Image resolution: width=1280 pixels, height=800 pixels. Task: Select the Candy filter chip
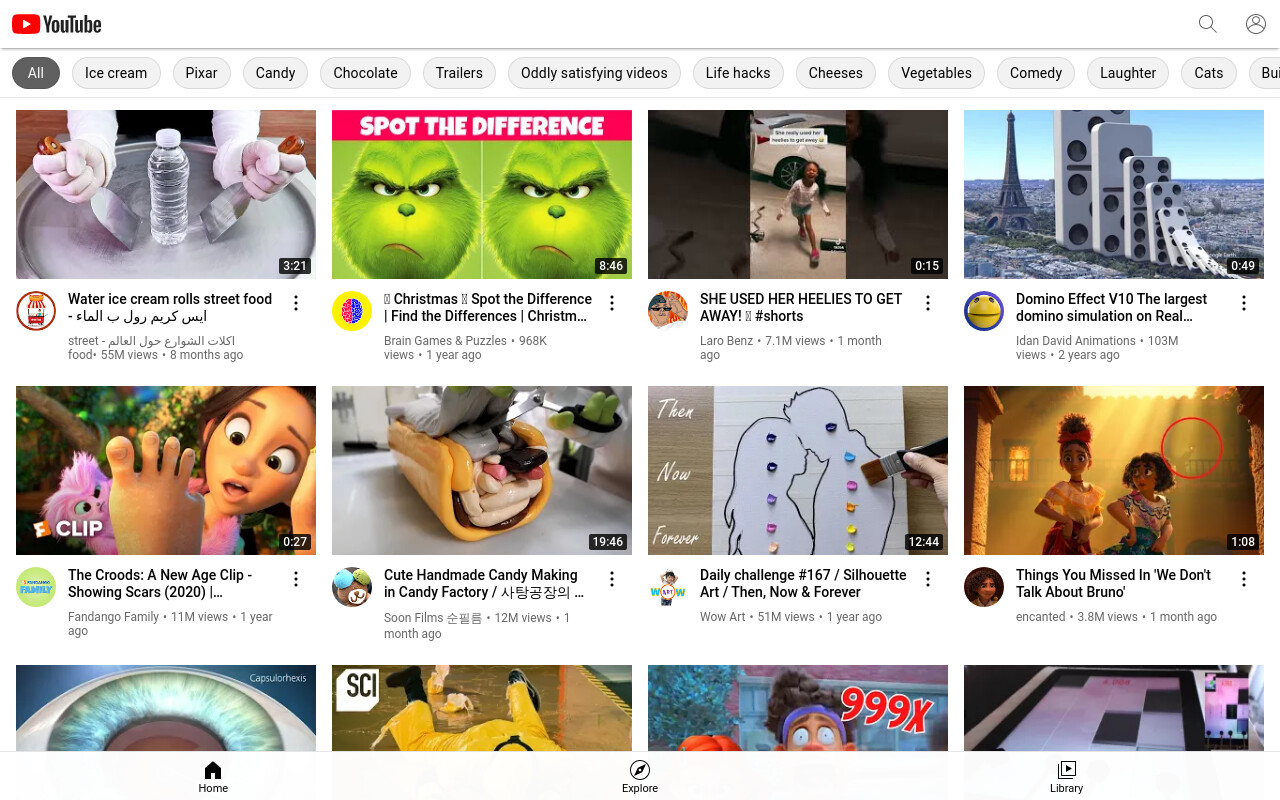pos(275,73)
